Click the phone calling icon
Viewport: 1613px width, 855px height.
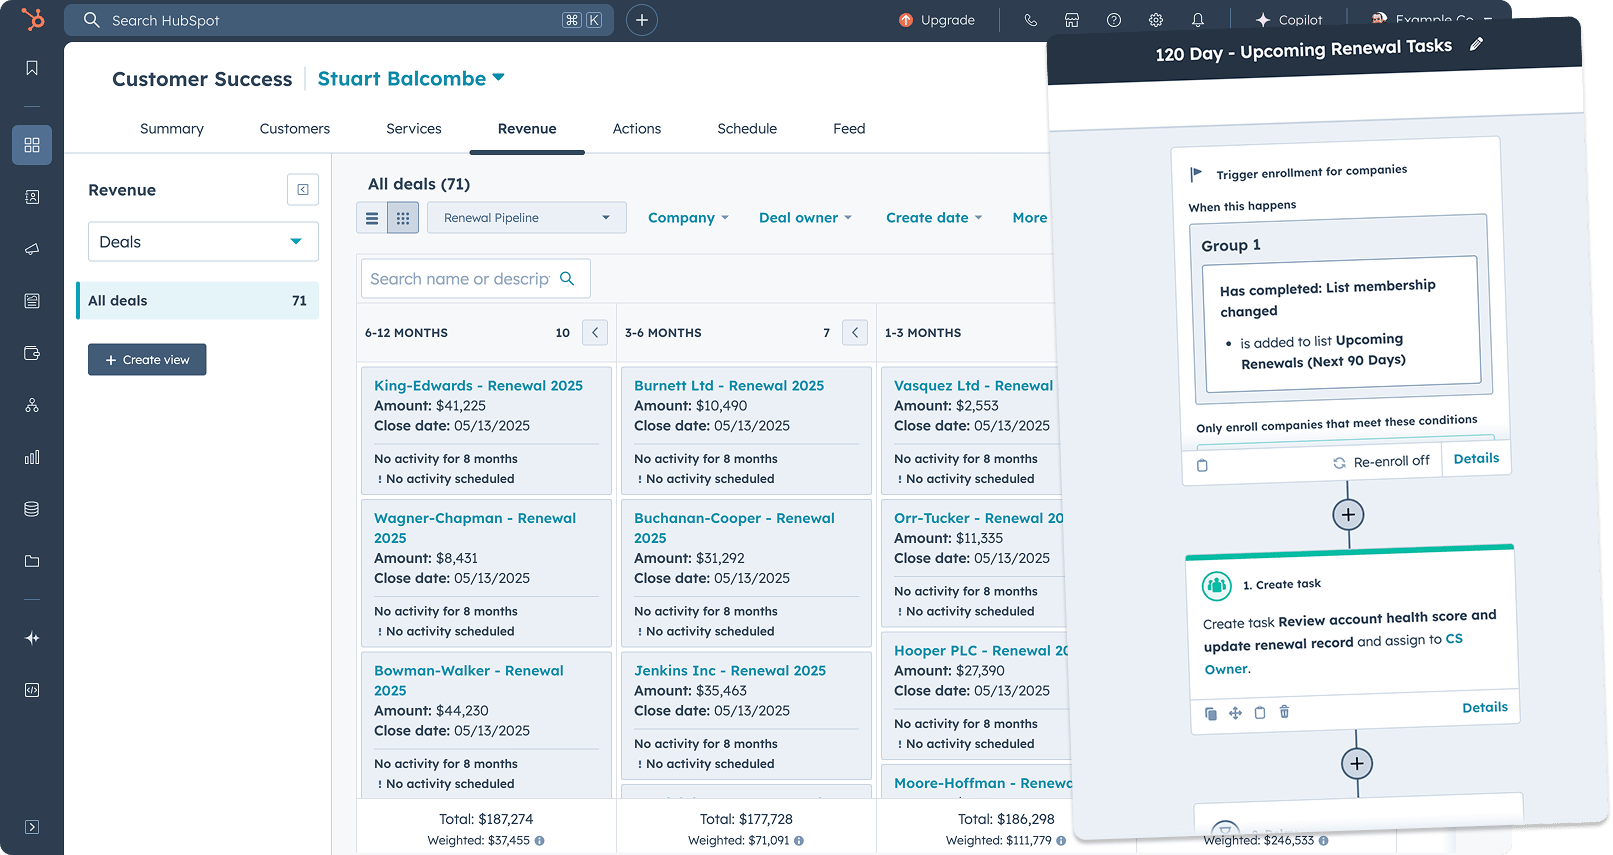(x=1030, y=20)
